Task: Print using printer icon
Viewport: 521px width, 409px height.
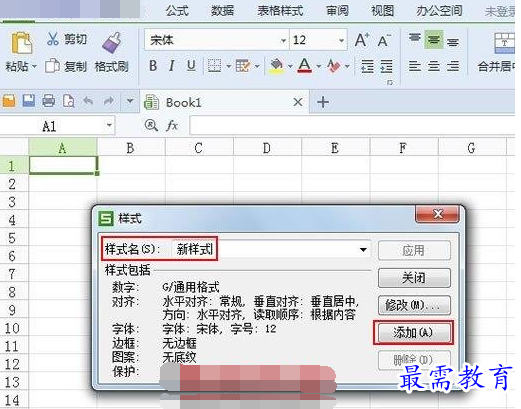Action: tap(49, 101)
